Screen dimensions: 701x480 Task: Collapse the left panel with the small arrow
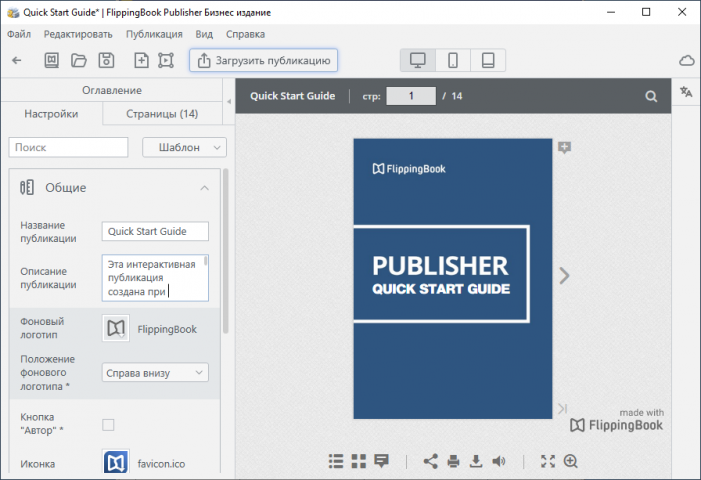tap(229, 101)
